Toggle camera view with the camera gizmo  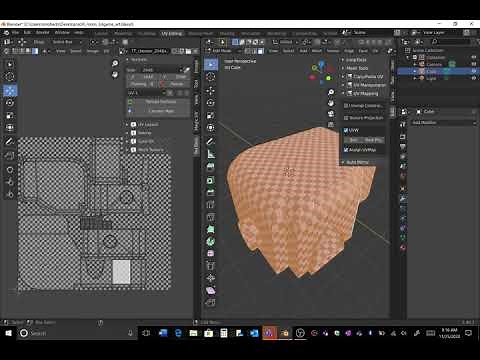331,114
